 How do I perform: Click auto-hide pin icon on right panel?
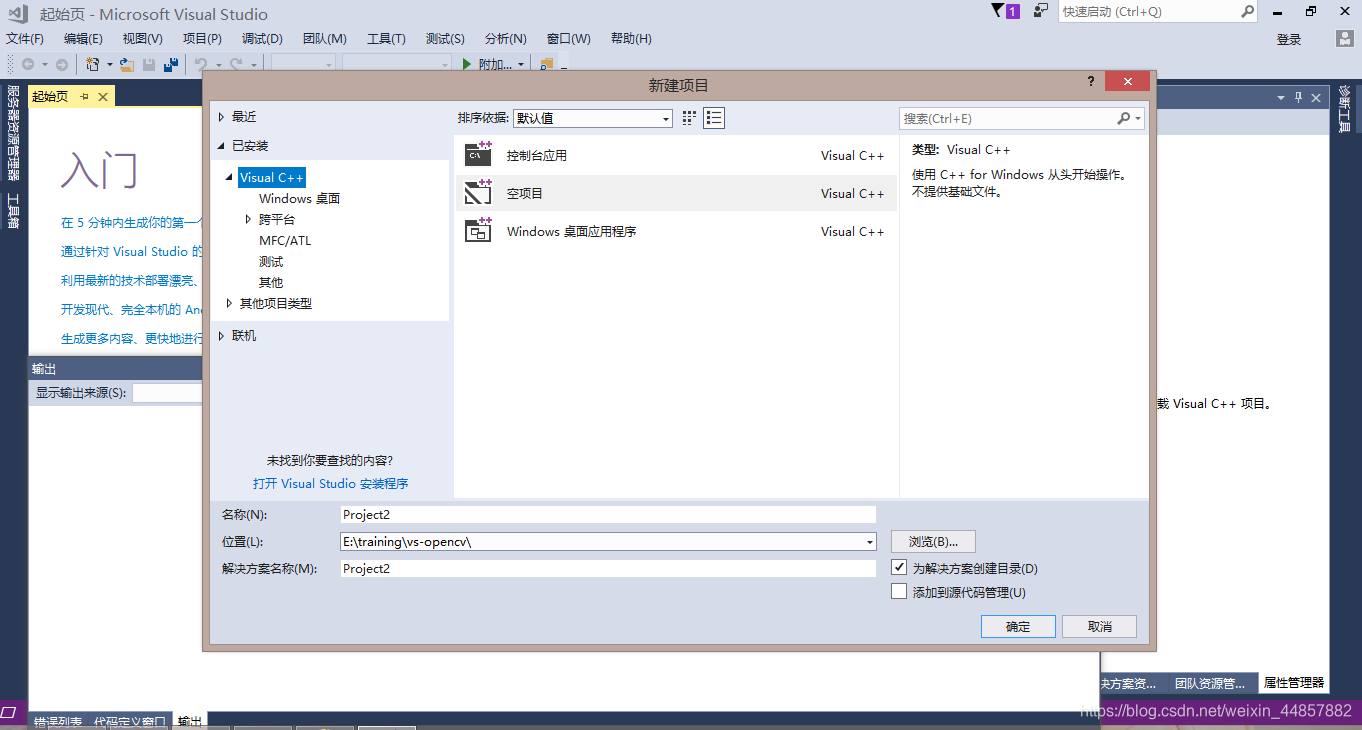1299,97
